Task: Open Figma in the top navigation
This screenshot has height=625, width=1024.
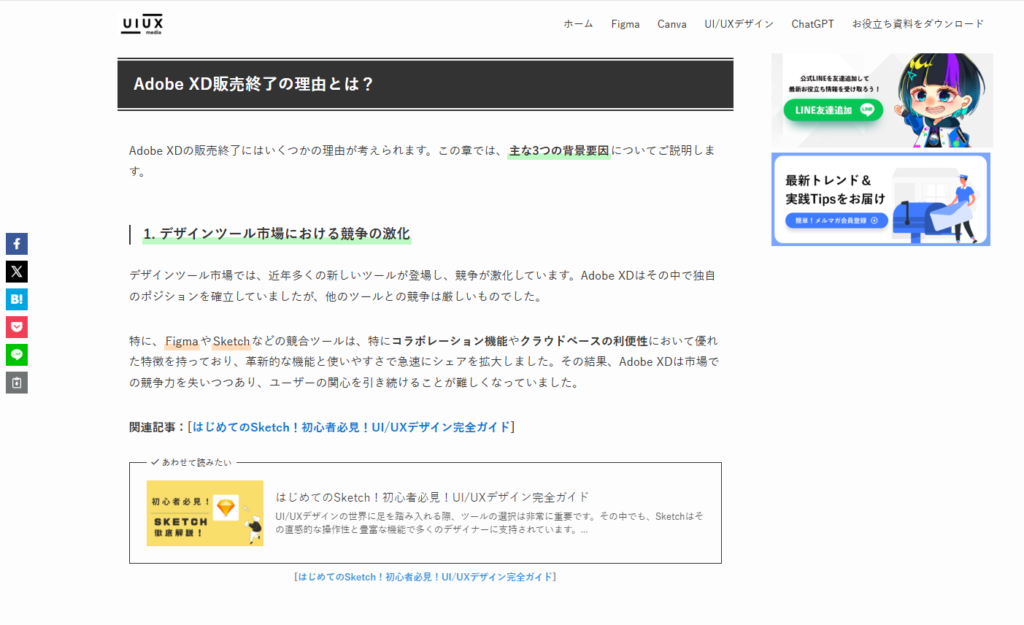Action: [x=625, y=24]
